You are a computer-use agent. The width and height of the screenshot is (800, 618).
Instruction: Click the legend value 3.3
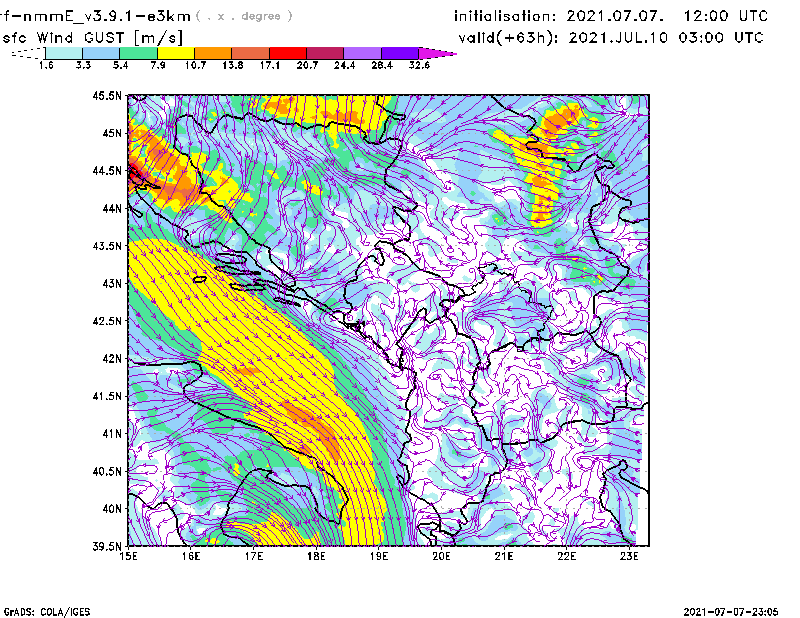point(83,65)
